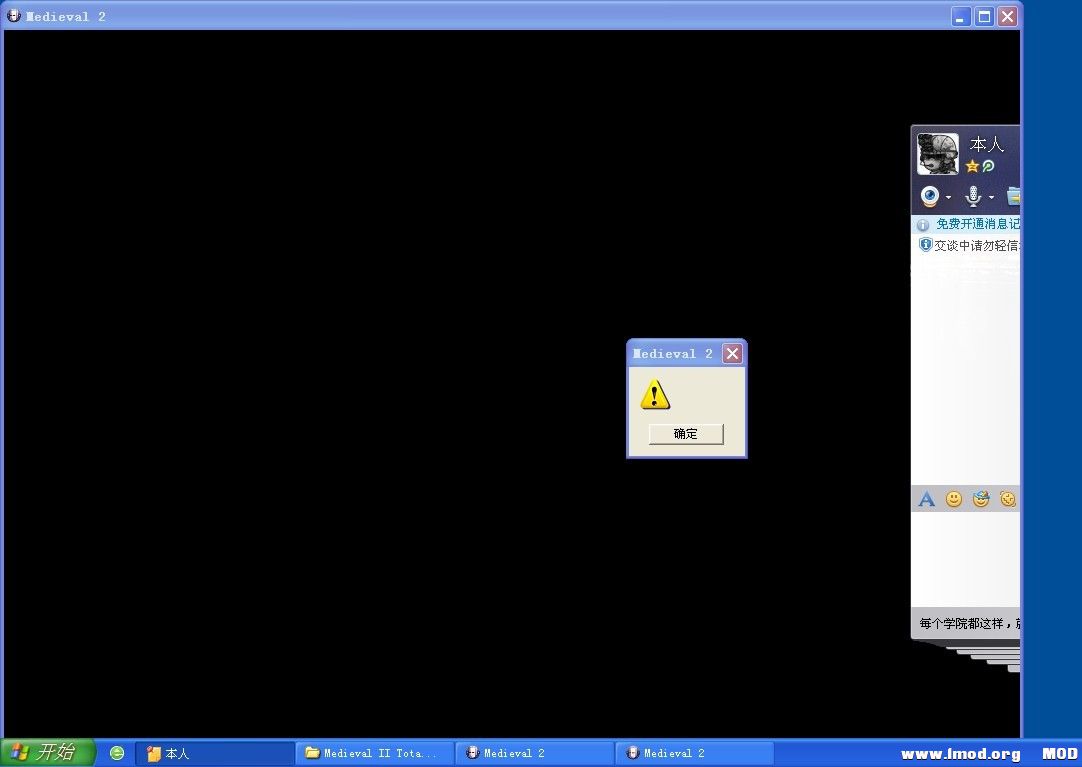
Task: Click the soldier avatar thumbnail
Action: pos(938,154)
